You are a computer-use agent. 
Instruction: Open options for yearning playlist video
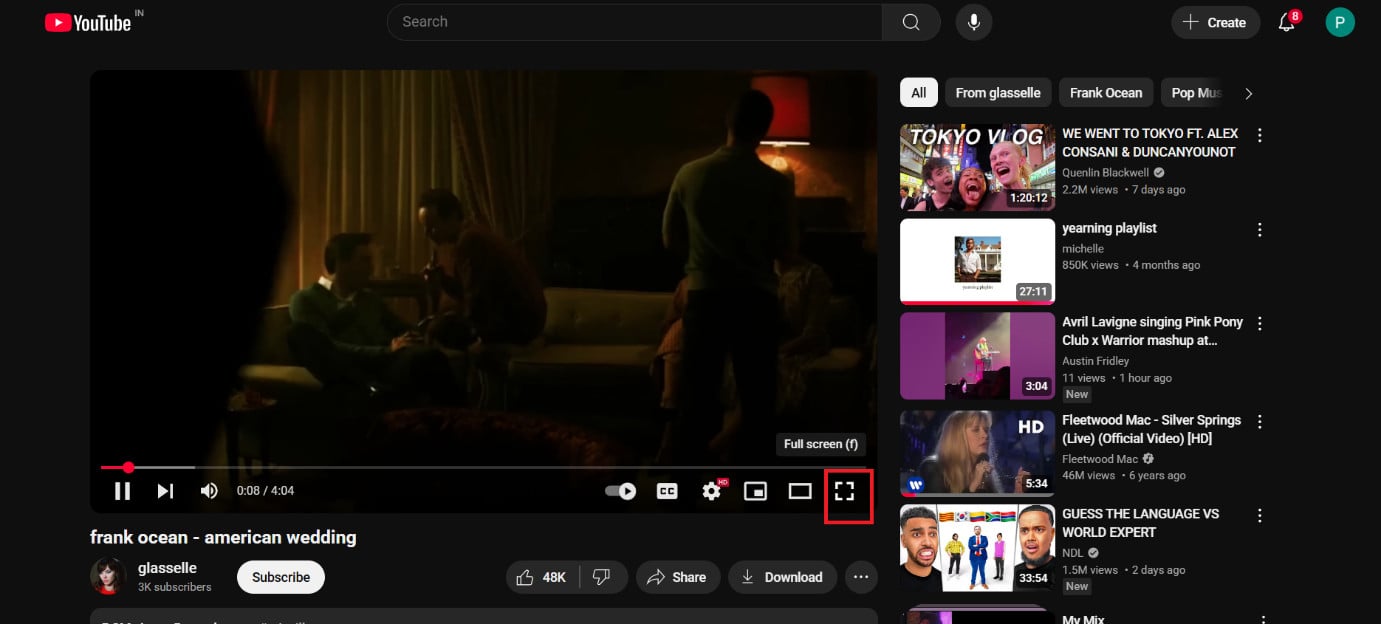coord(1260,230)
